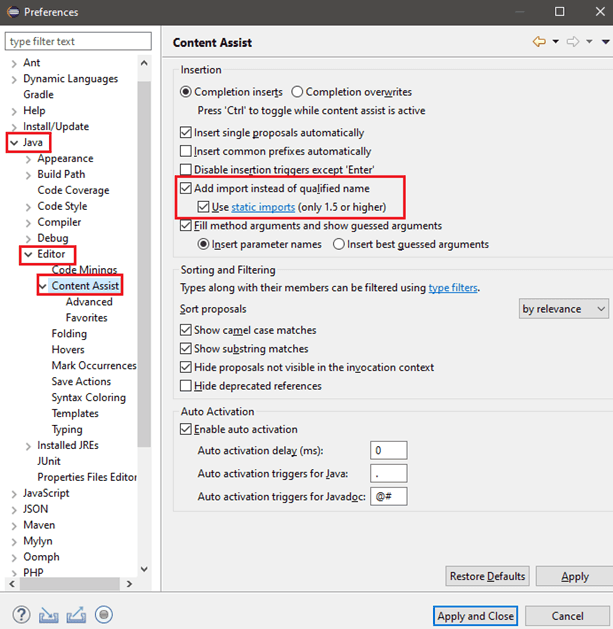Click the greyed-out Forward navigation arrow
Viewport: 613px width, 629px height.
click(x=573, y=42)
